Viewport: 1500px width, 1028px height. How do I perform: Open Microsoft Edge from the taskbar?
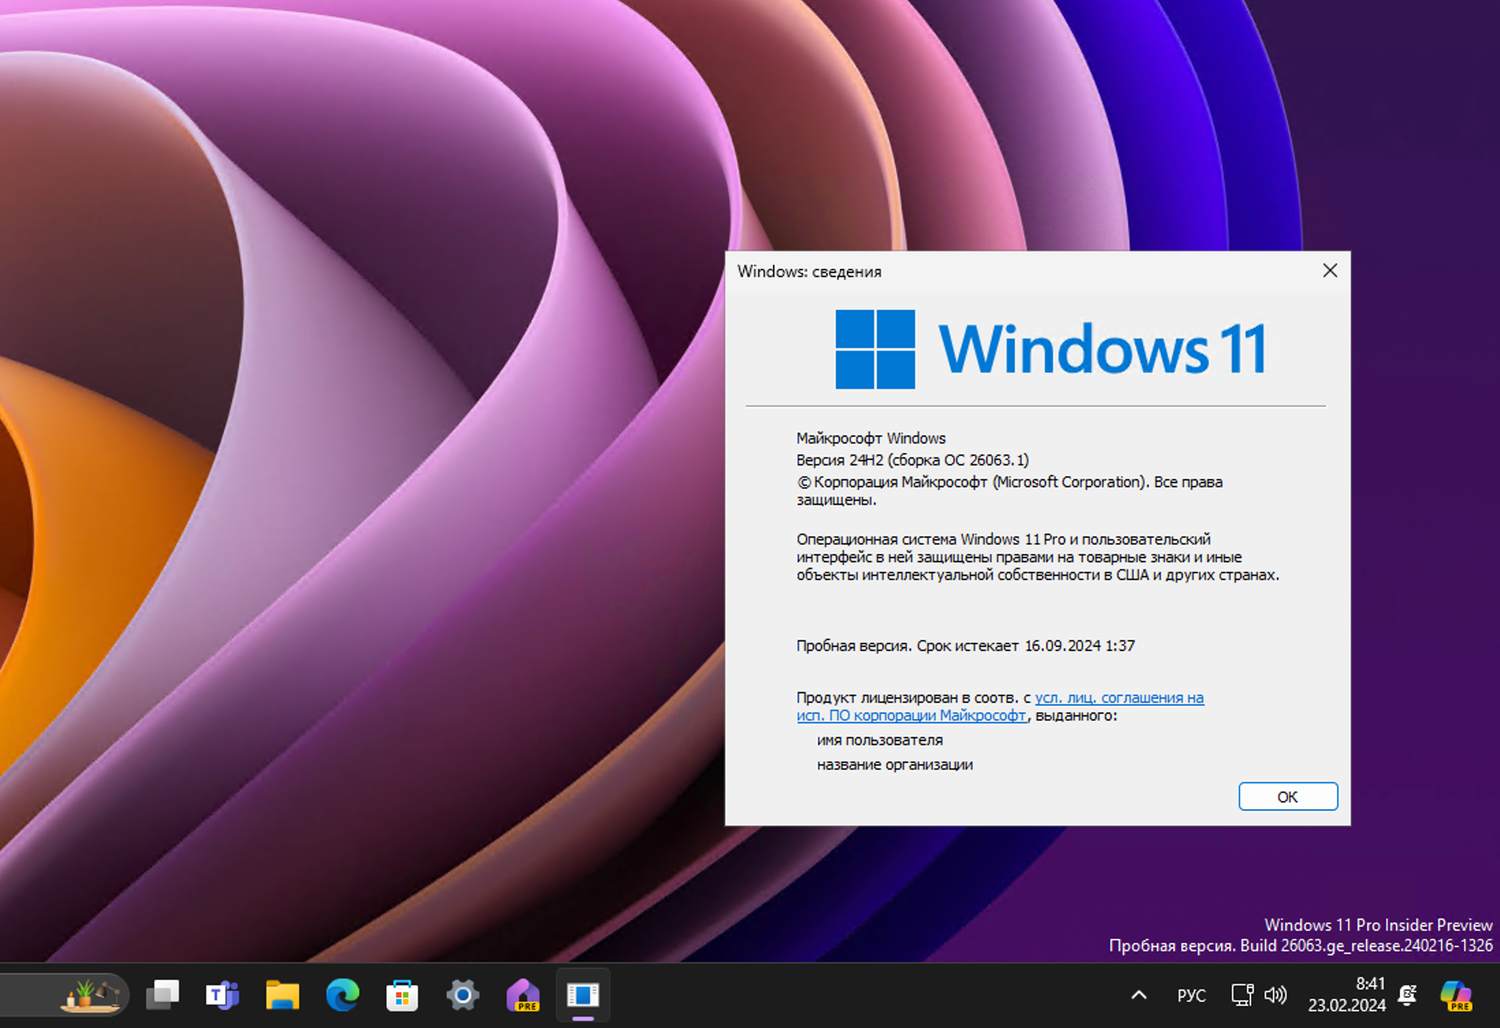tap(342, 995)
